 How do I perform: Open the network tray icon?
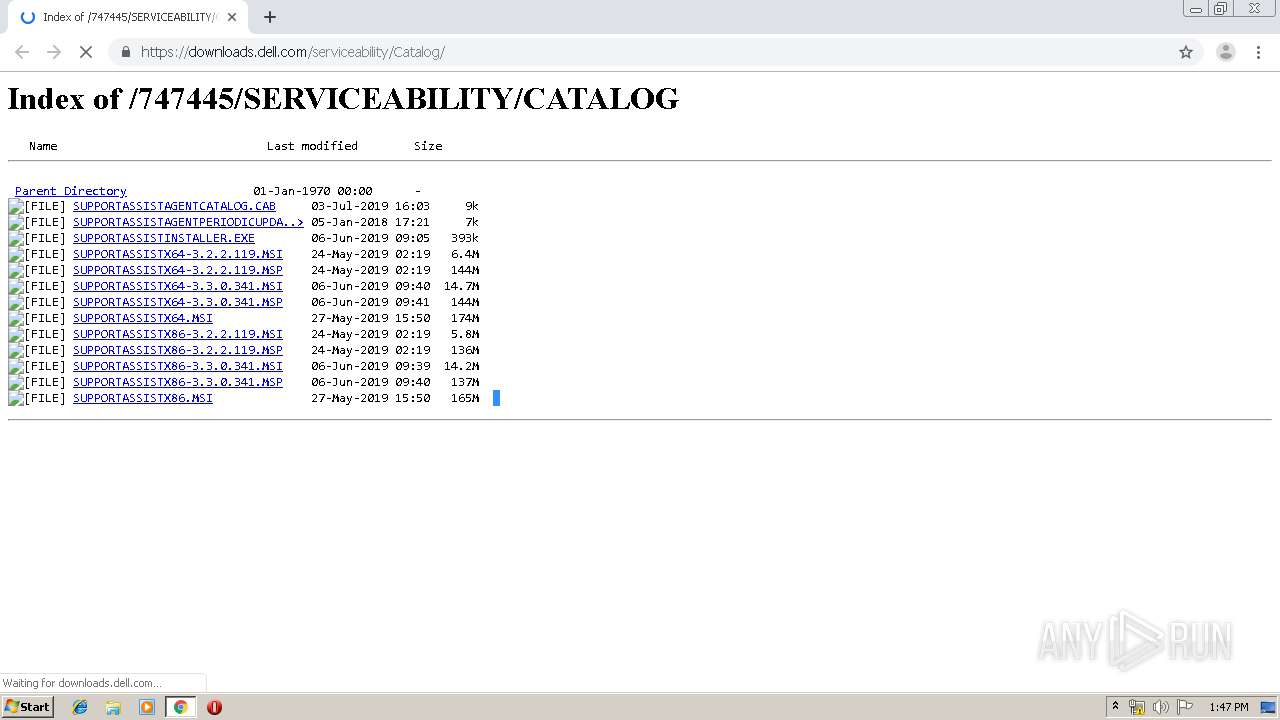pos(1137,707)
